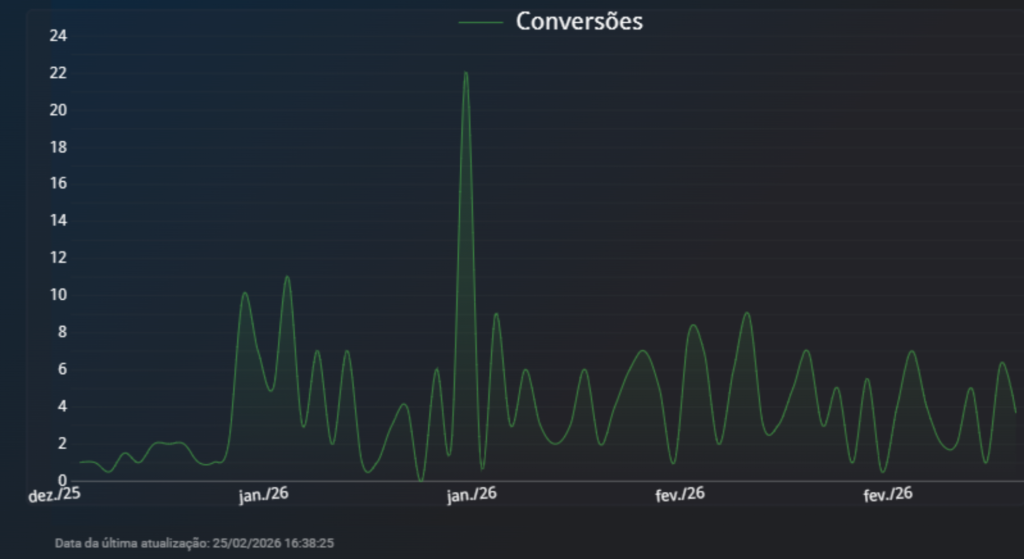Select the peak reaching 11 conversions
This screenshot has height=559, width=1024.
pos(287,277)
